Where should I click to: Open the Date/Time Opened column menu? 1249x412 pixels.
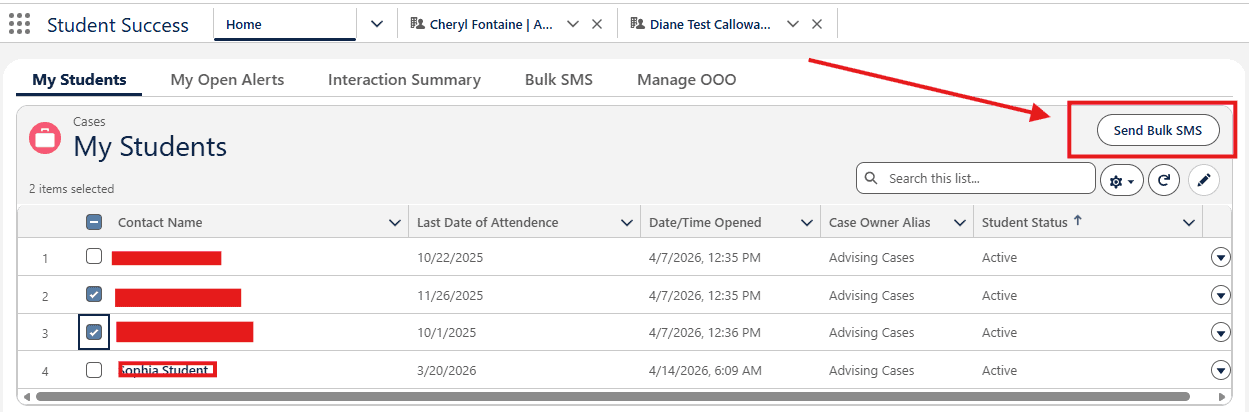[808, 222]
